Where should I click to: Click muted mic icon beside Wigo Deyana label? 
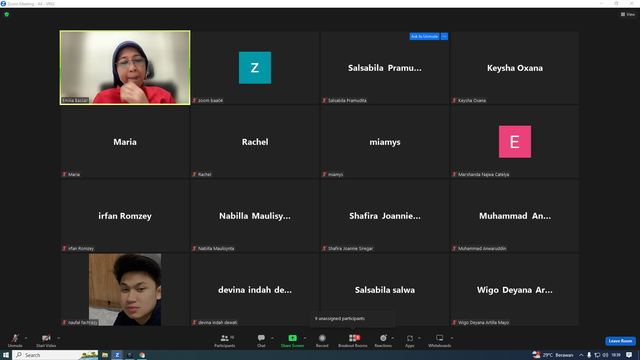click(x=454, y=322)
